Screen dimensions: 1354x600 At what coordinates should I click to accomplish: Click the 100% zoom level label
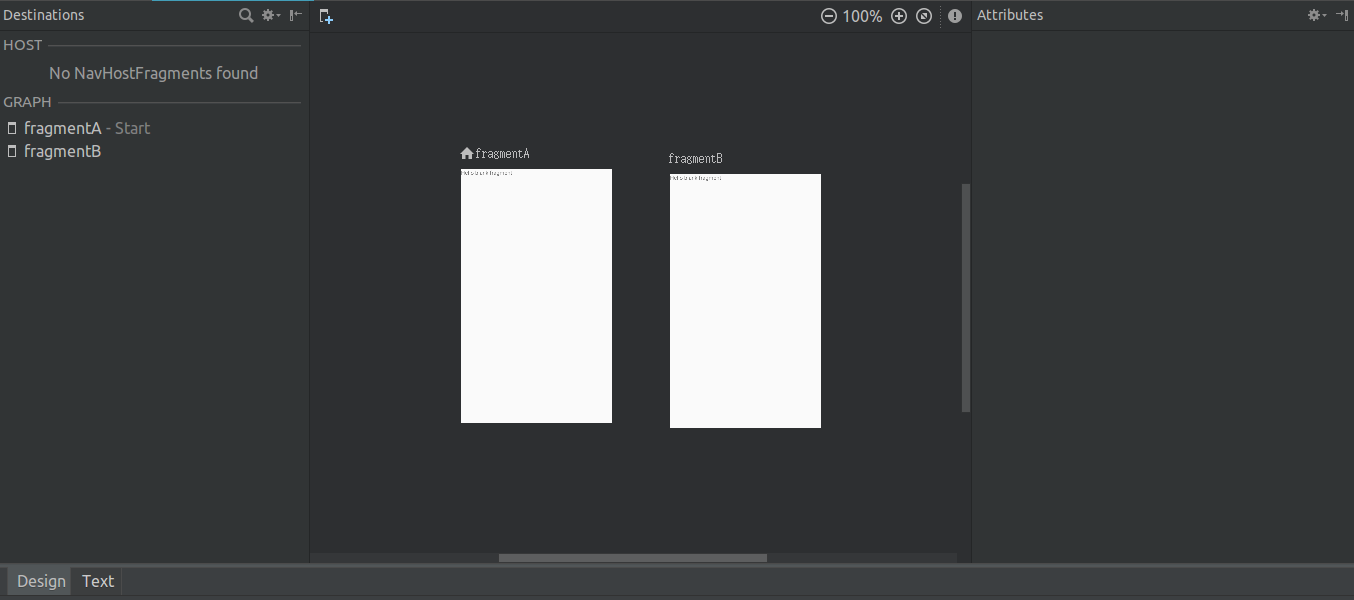(x=862, y=16)
